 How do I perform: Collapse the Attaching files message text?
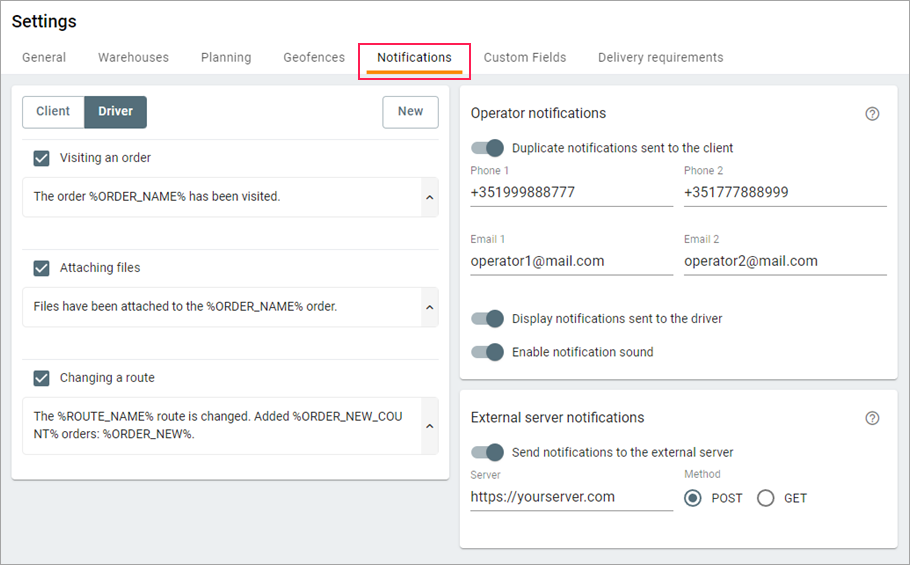point(430,307)
